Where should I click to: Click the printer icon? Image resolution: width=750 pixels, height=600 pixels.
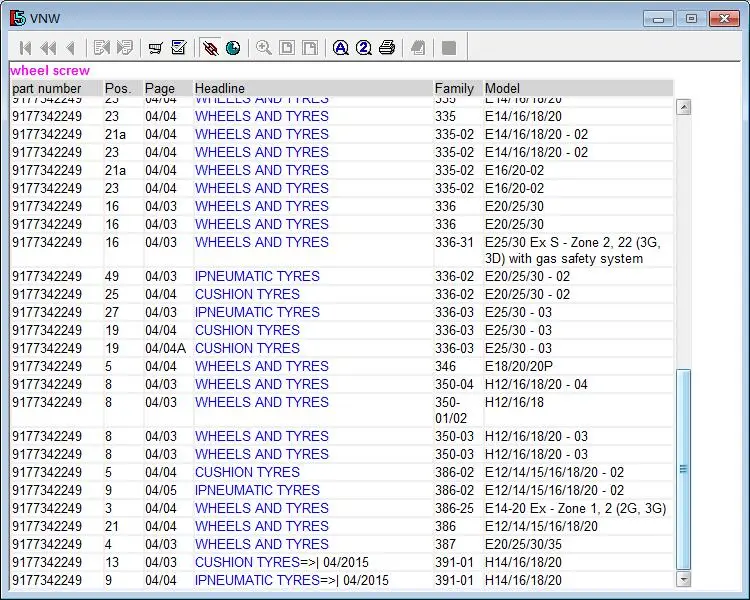pyautogui.click(x=387, y=48)
